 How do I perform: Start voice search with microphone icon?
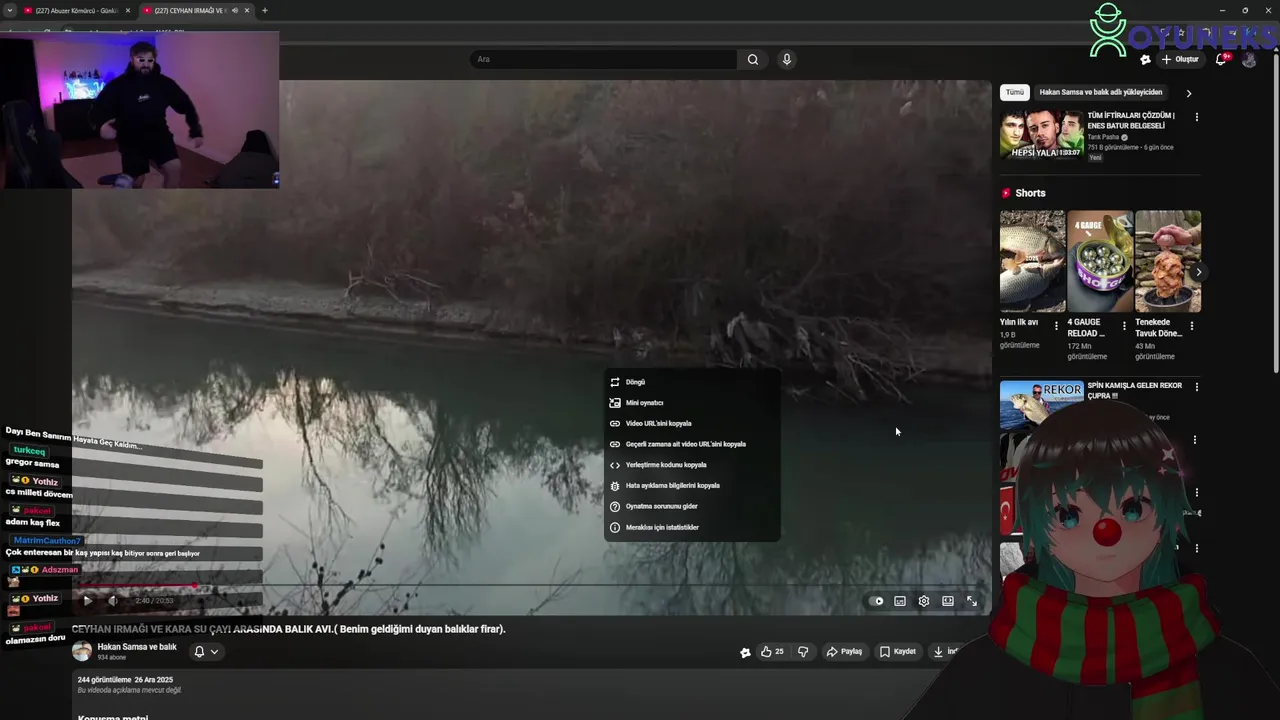tap(787, 59)
